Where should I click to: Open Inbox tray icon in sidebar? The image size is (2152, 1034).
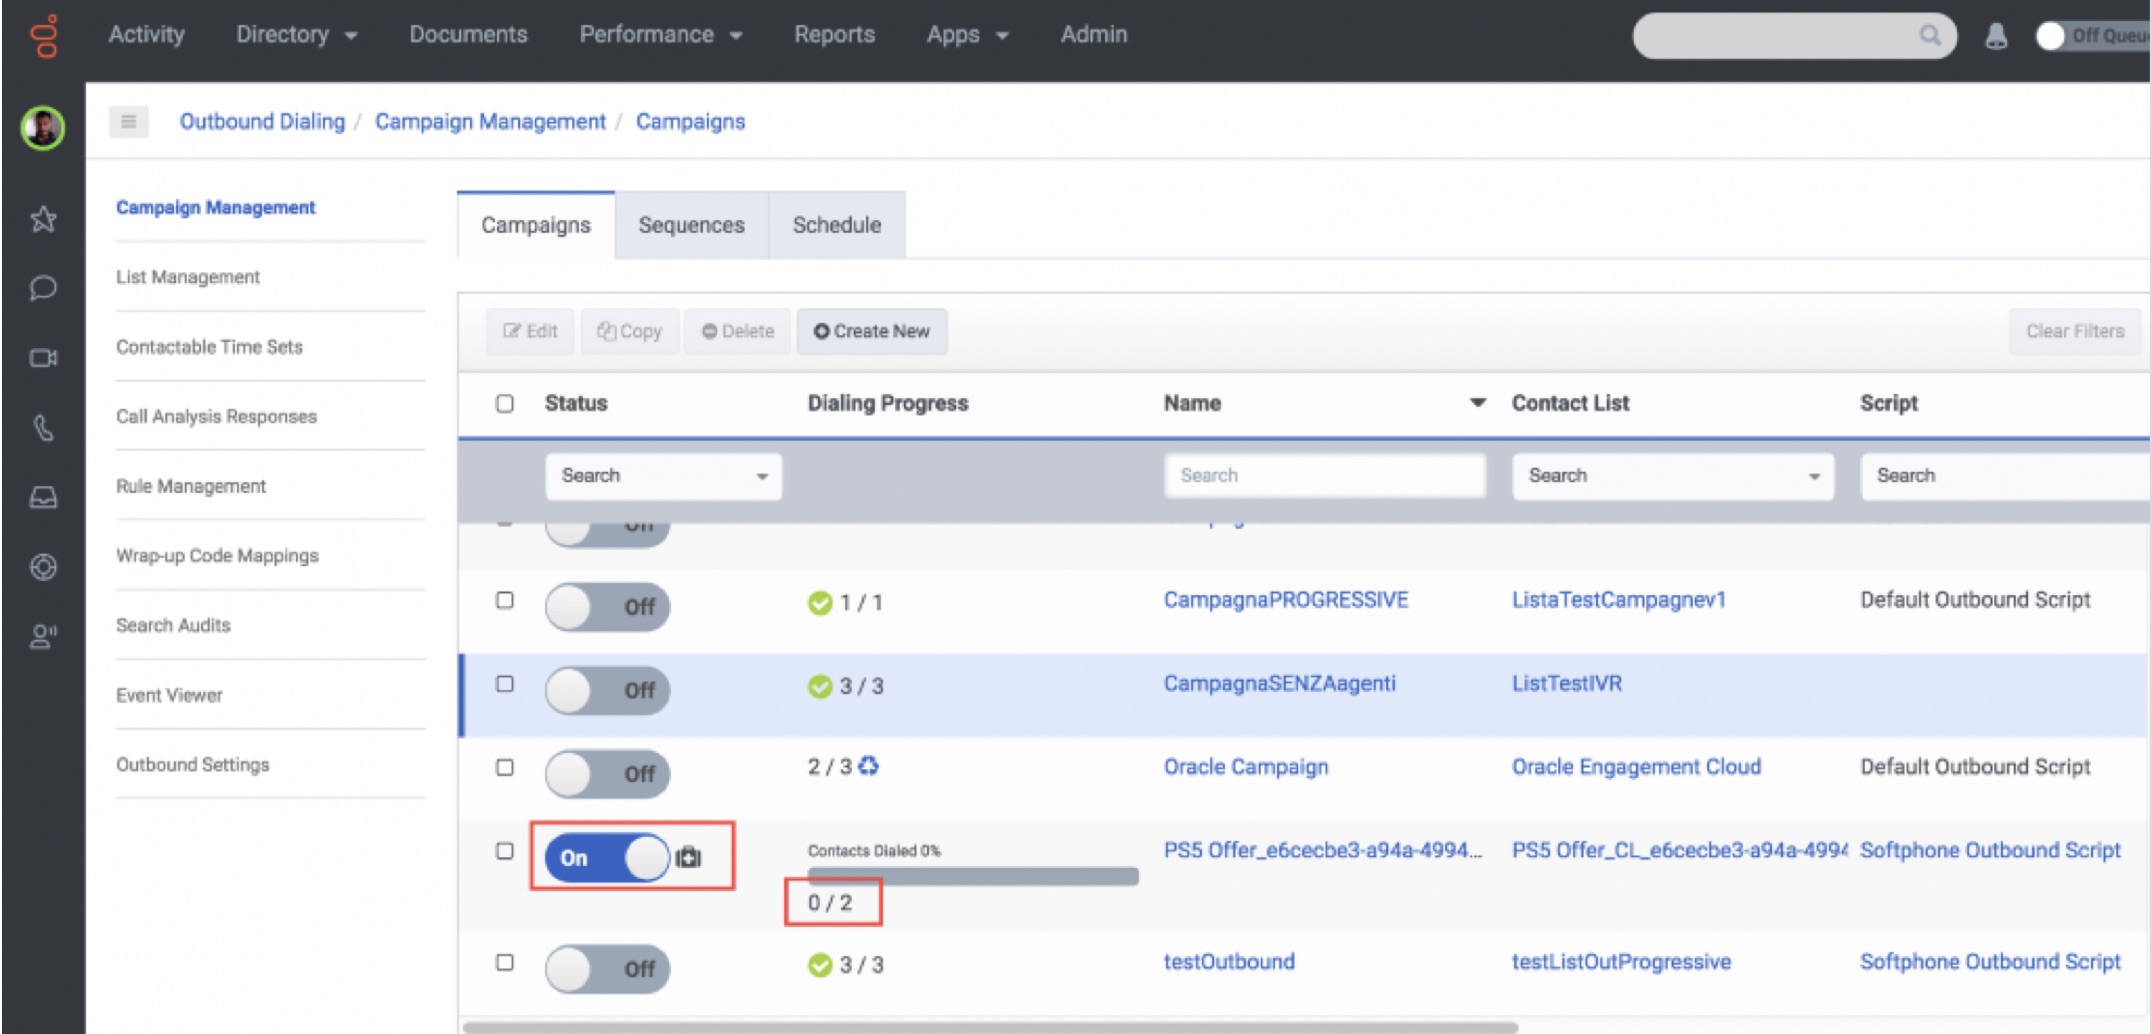[43, 497]
